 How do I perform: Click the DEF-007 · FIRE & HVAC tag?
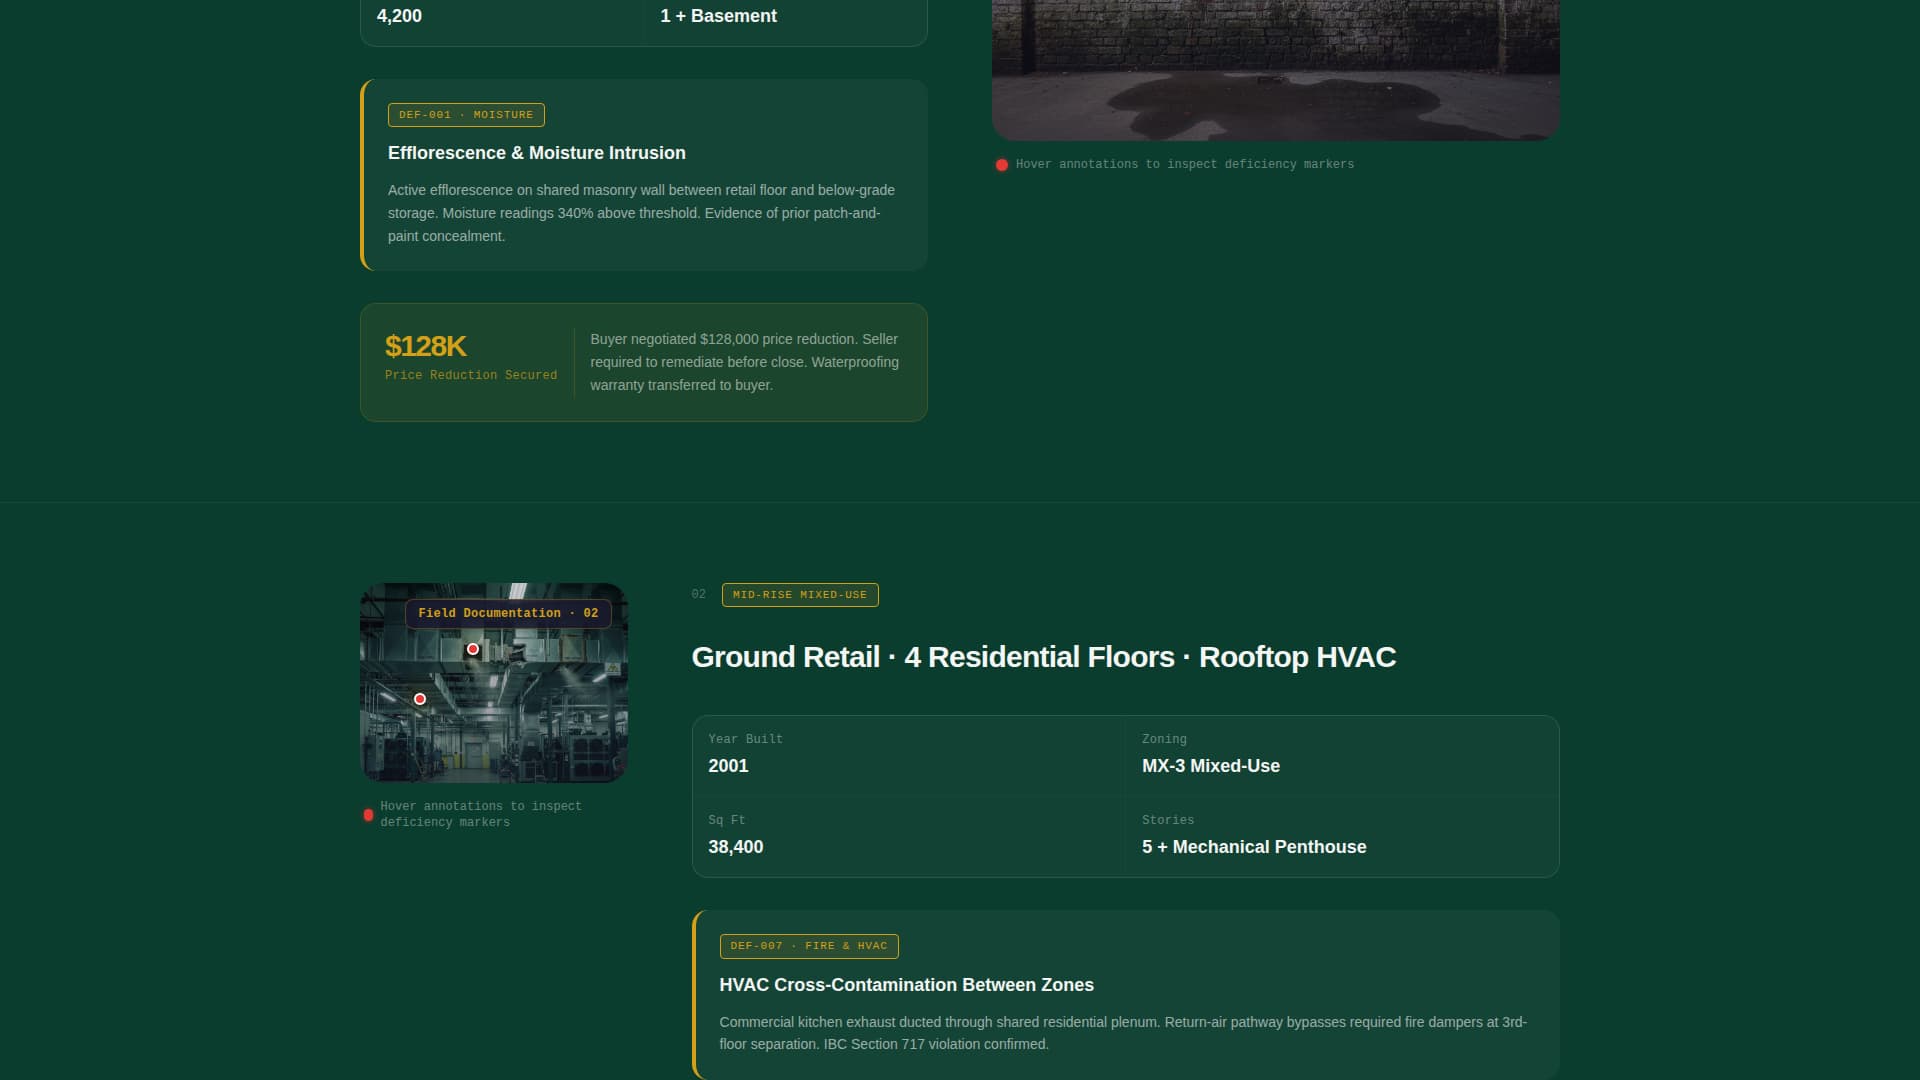click(808, 946)
